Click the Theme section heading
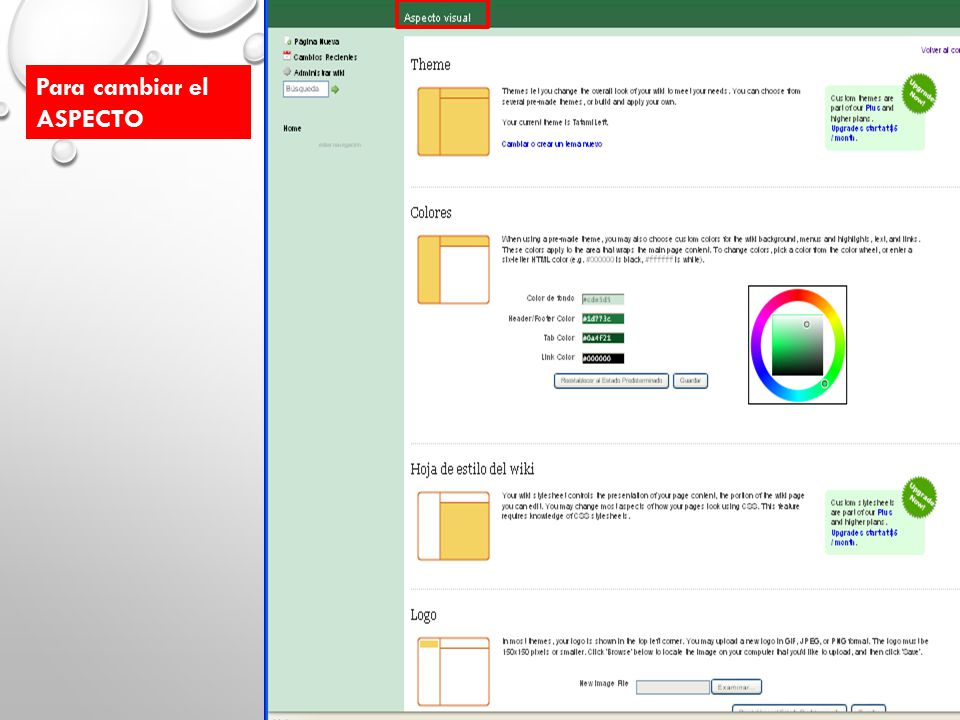The image size is (960, 720). [430, 65]
